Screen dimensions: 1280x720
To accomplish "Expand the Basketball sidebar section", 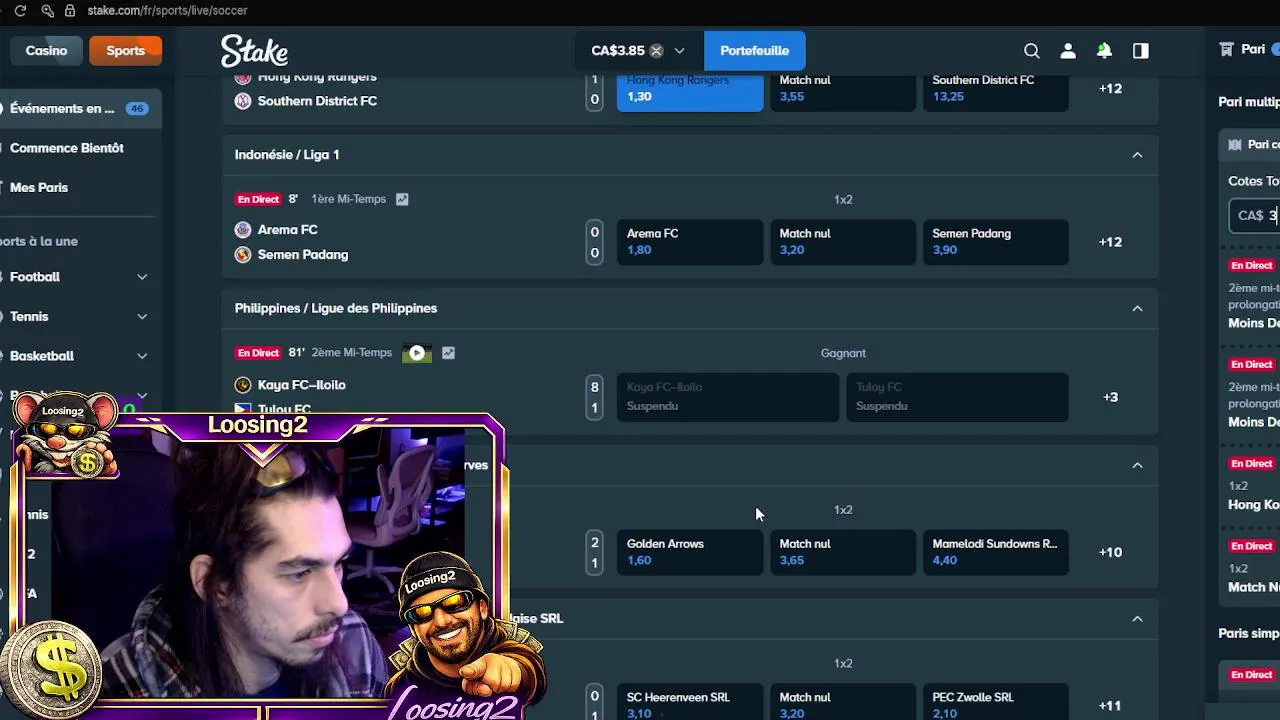I will pos(142,356).
